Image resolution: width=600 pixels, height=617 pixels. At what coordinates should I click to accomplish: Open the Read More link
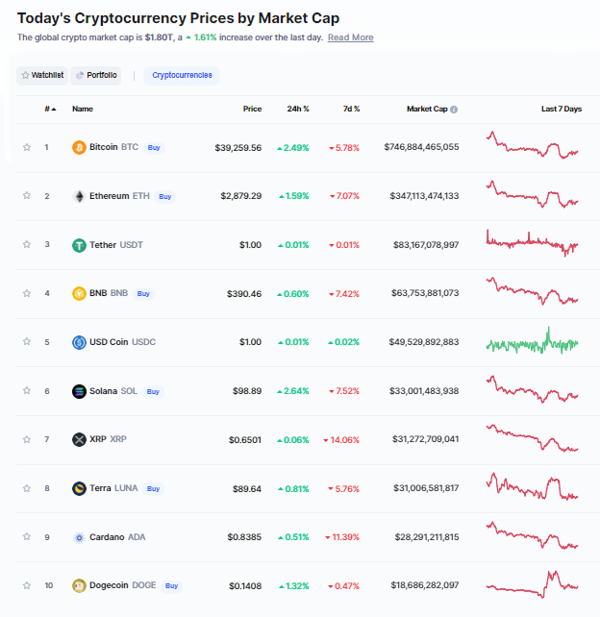pos(351,37)
